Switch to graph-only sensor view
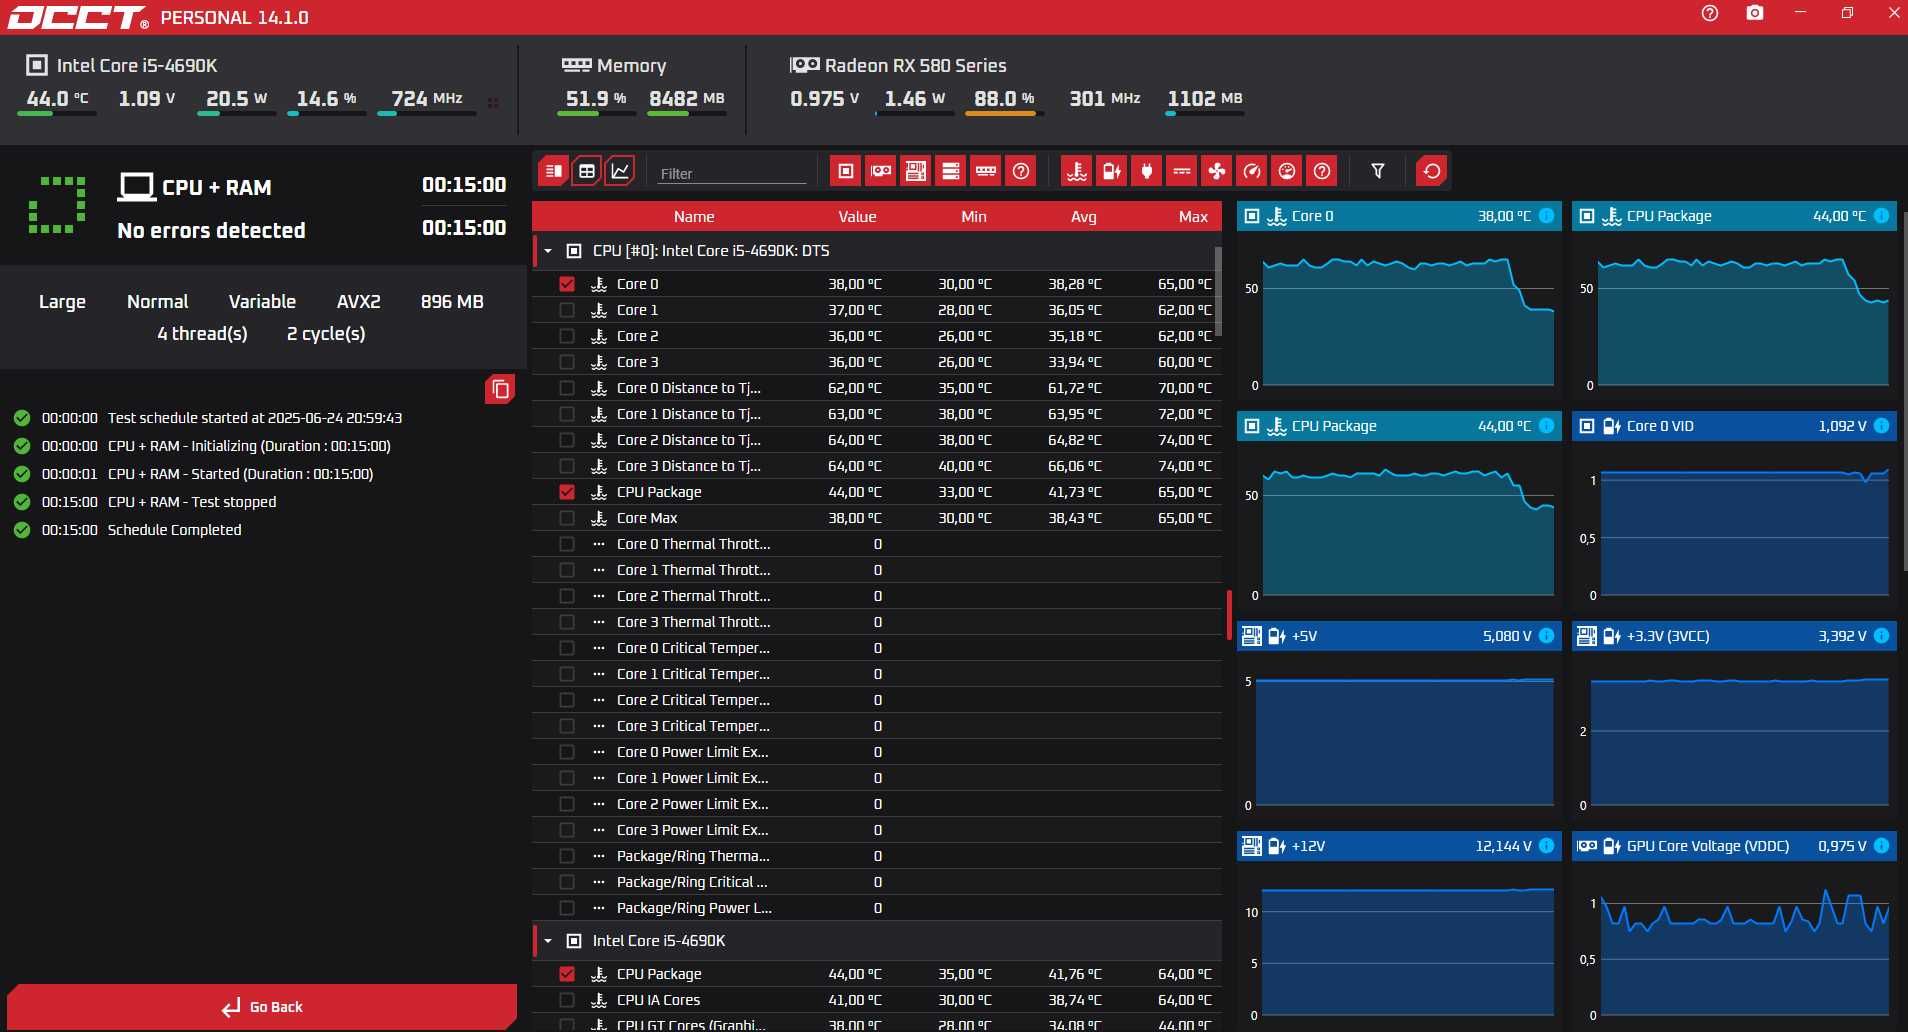 [620, 171]
